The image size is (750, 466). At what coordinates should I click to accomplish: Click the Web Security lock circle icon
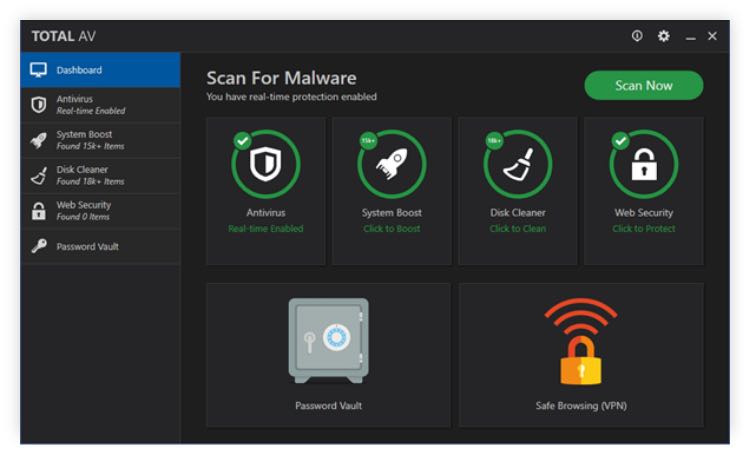644,164
